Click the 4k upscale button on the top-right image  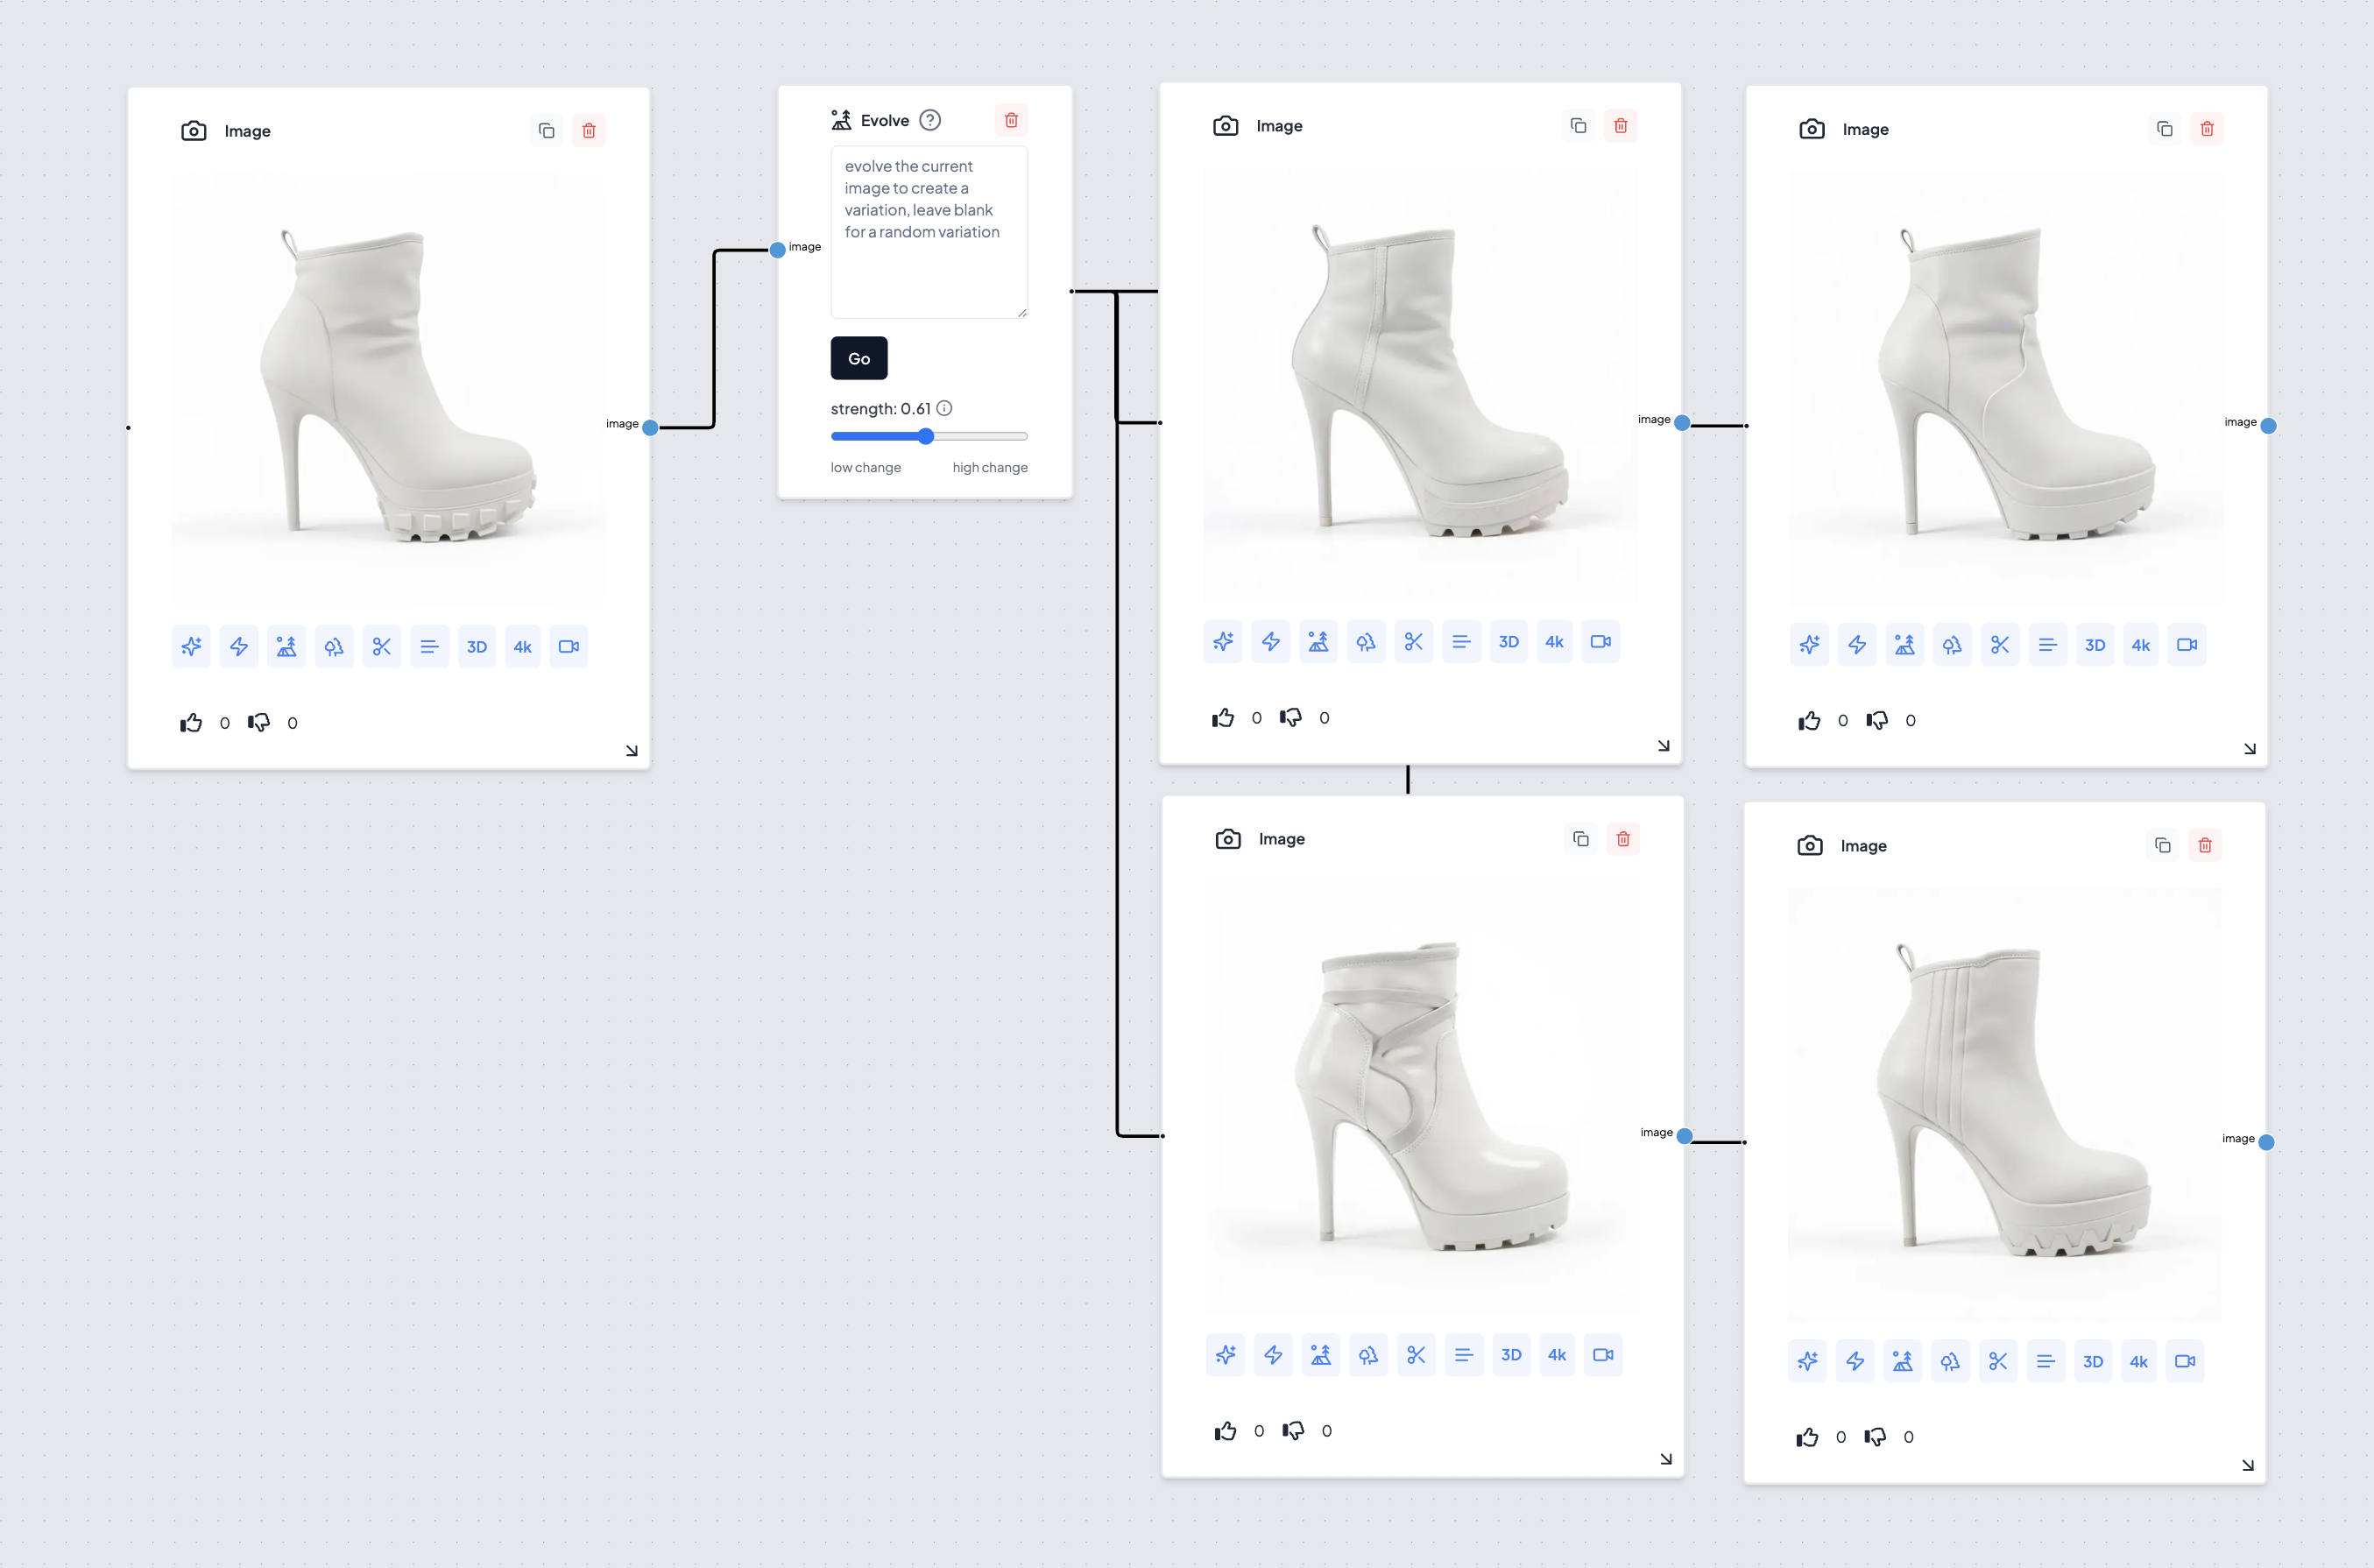[2140, 645]
